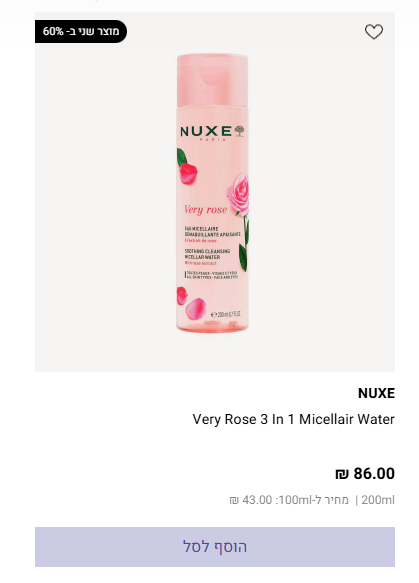This screenshot has width=419, height=583.
Task: Click the 200ml size label below price
Action: pos(378,500)
